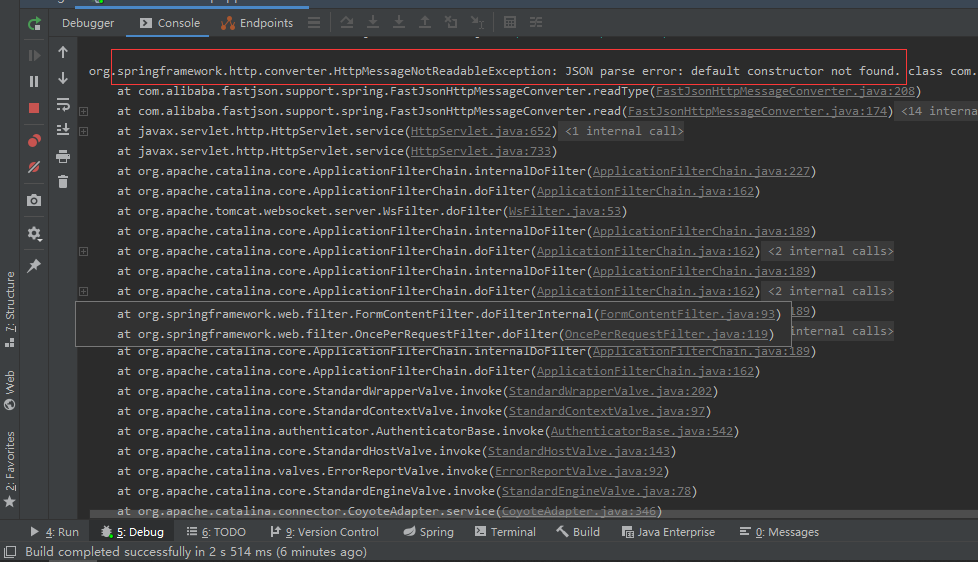978x562 pixels.
Task: Open Version Control tool window
Action: [324, 532]
